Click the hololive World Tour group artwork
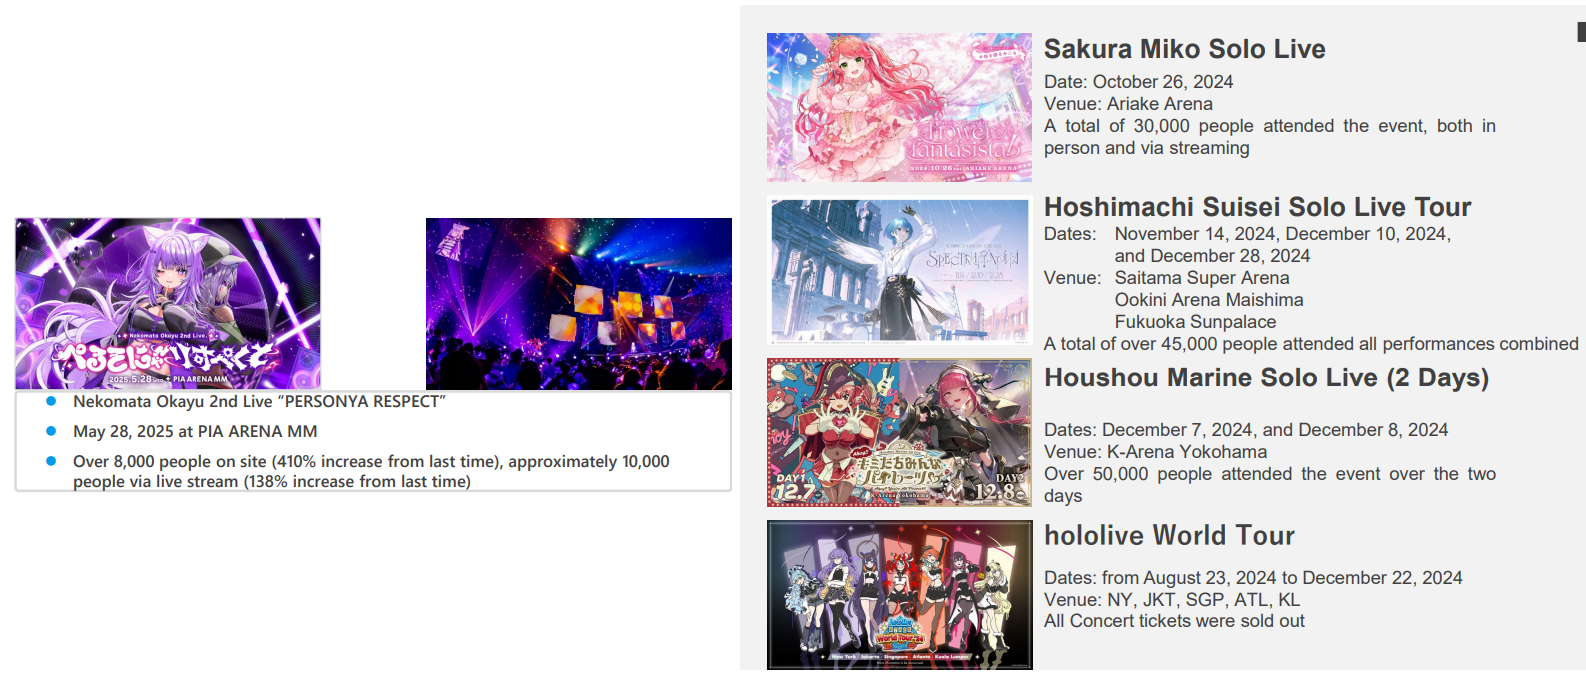This screenshot has width=1586, height=675. tap(899, 594)
